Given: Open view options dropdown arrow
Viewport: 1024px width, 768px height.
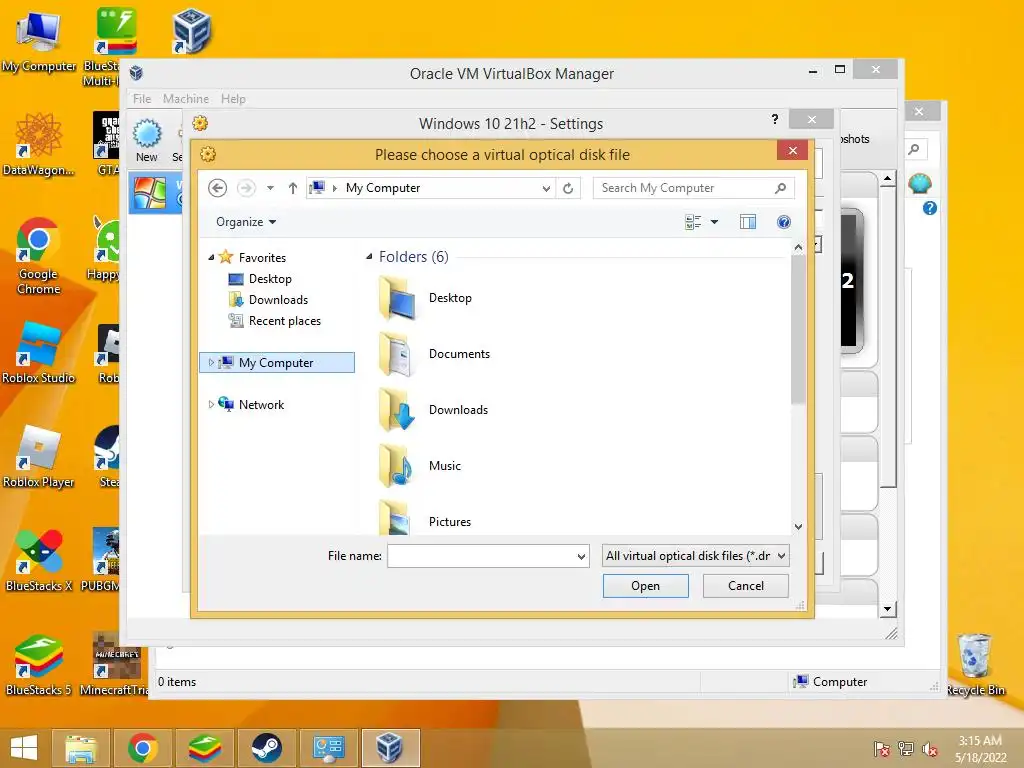Looking at the screenshot, I should pyautogui.click(x=714, y=222).
